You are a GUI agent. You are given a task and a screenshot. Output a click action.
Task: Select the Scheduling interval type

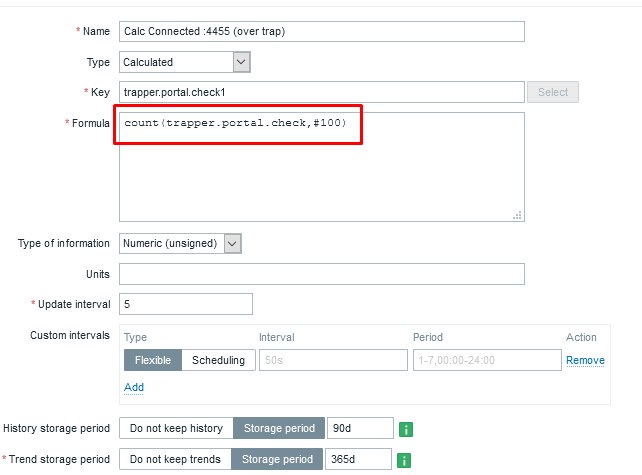click(218, 360)
